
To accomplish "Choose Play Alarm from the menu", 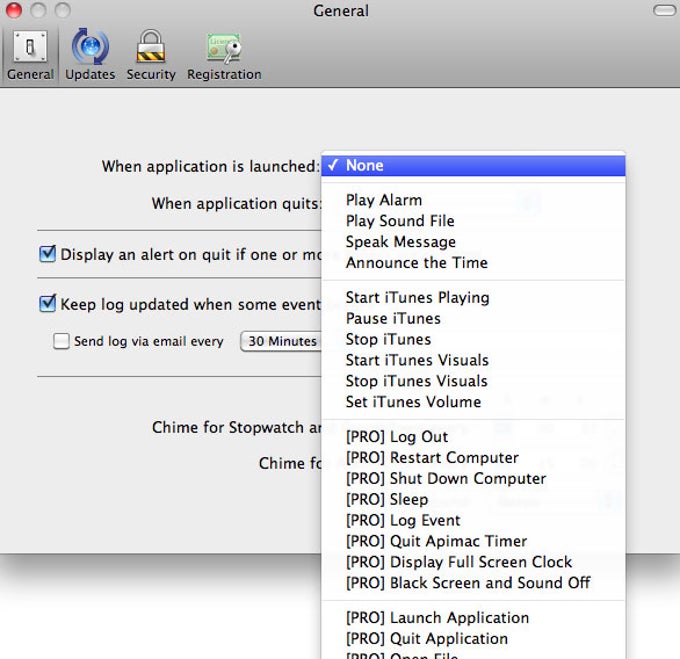I will [473, 200].
